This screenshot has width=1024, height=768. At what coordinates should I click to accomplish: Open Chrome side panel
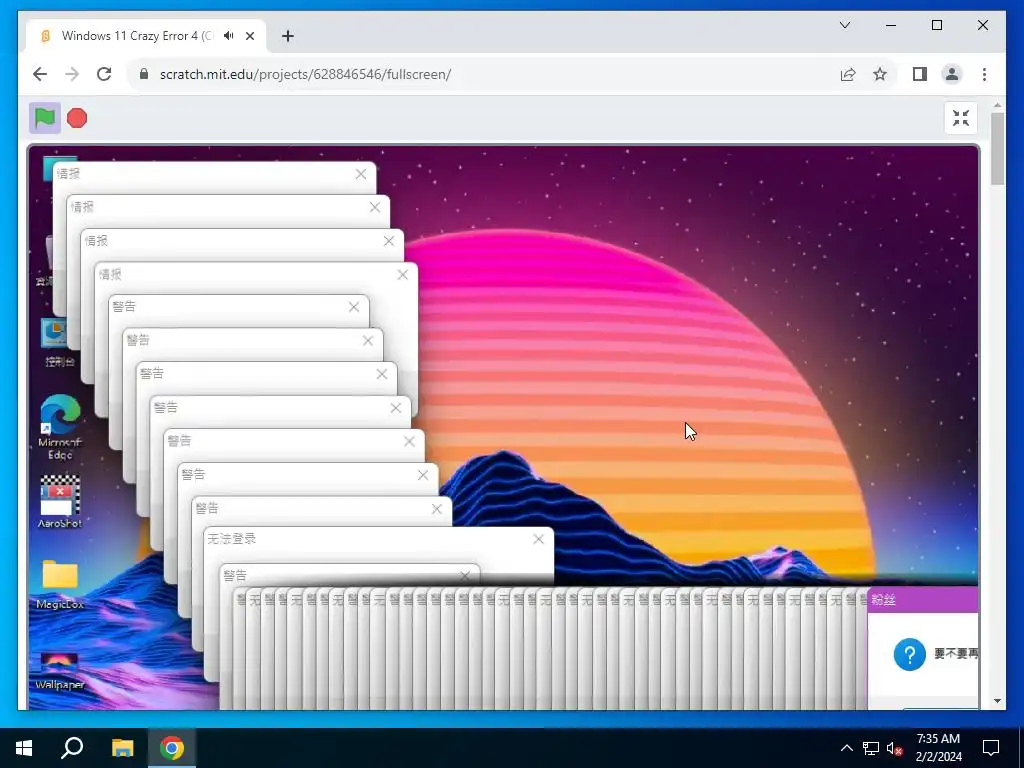[x=920, y=74]
